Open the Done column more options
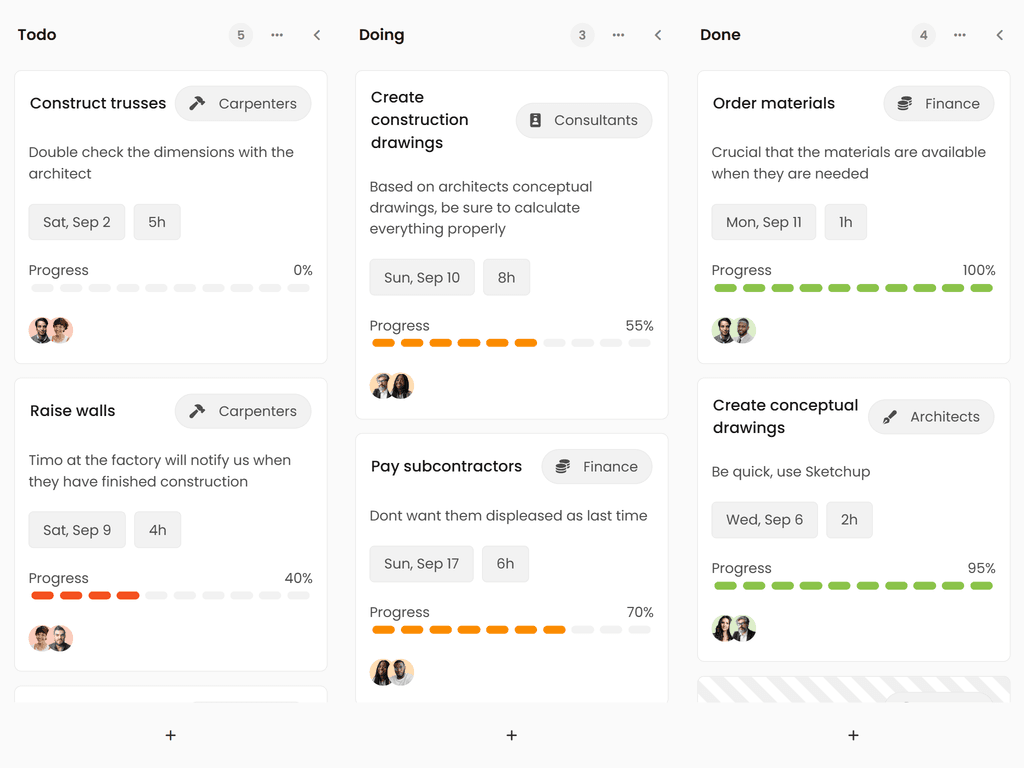 tap(960, 35)
